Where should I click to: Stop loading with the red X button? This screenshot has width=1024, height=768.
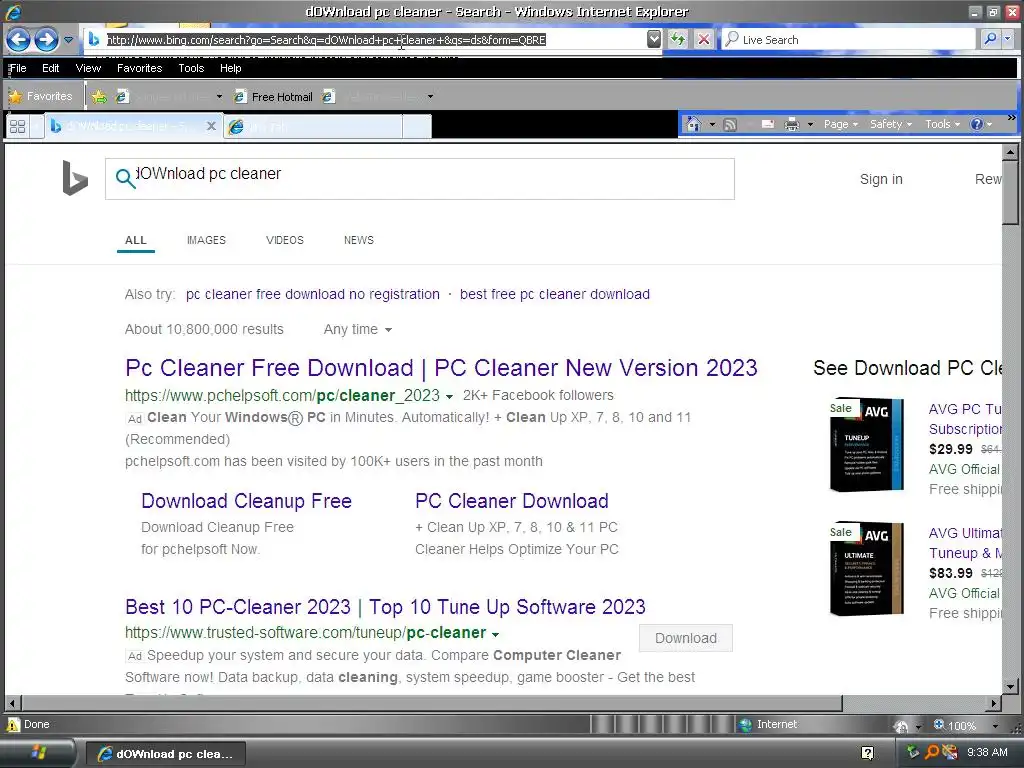pyautogui.click(x=703, y=40)
